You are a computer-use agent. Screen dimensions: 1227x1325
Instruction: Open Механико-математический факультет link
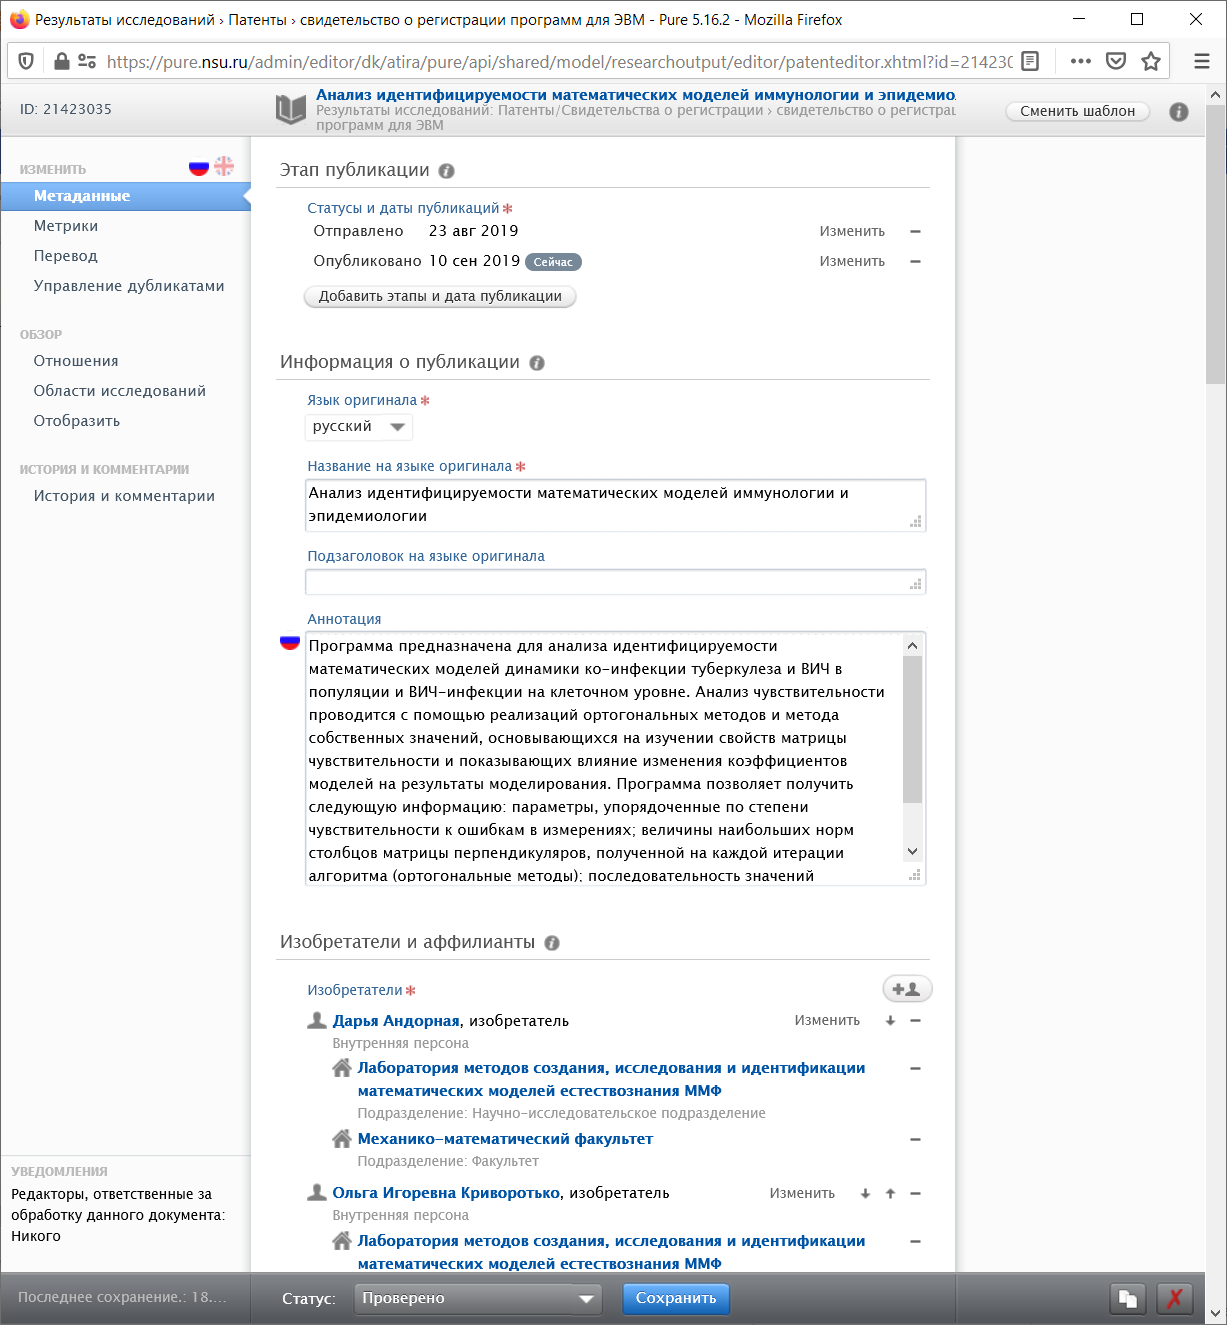[x=505, y=1139]
